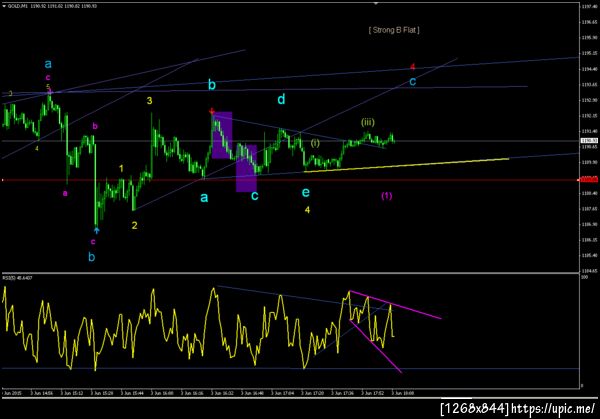Select the large yellow 4 below cyan e

[x=307, y=210]
